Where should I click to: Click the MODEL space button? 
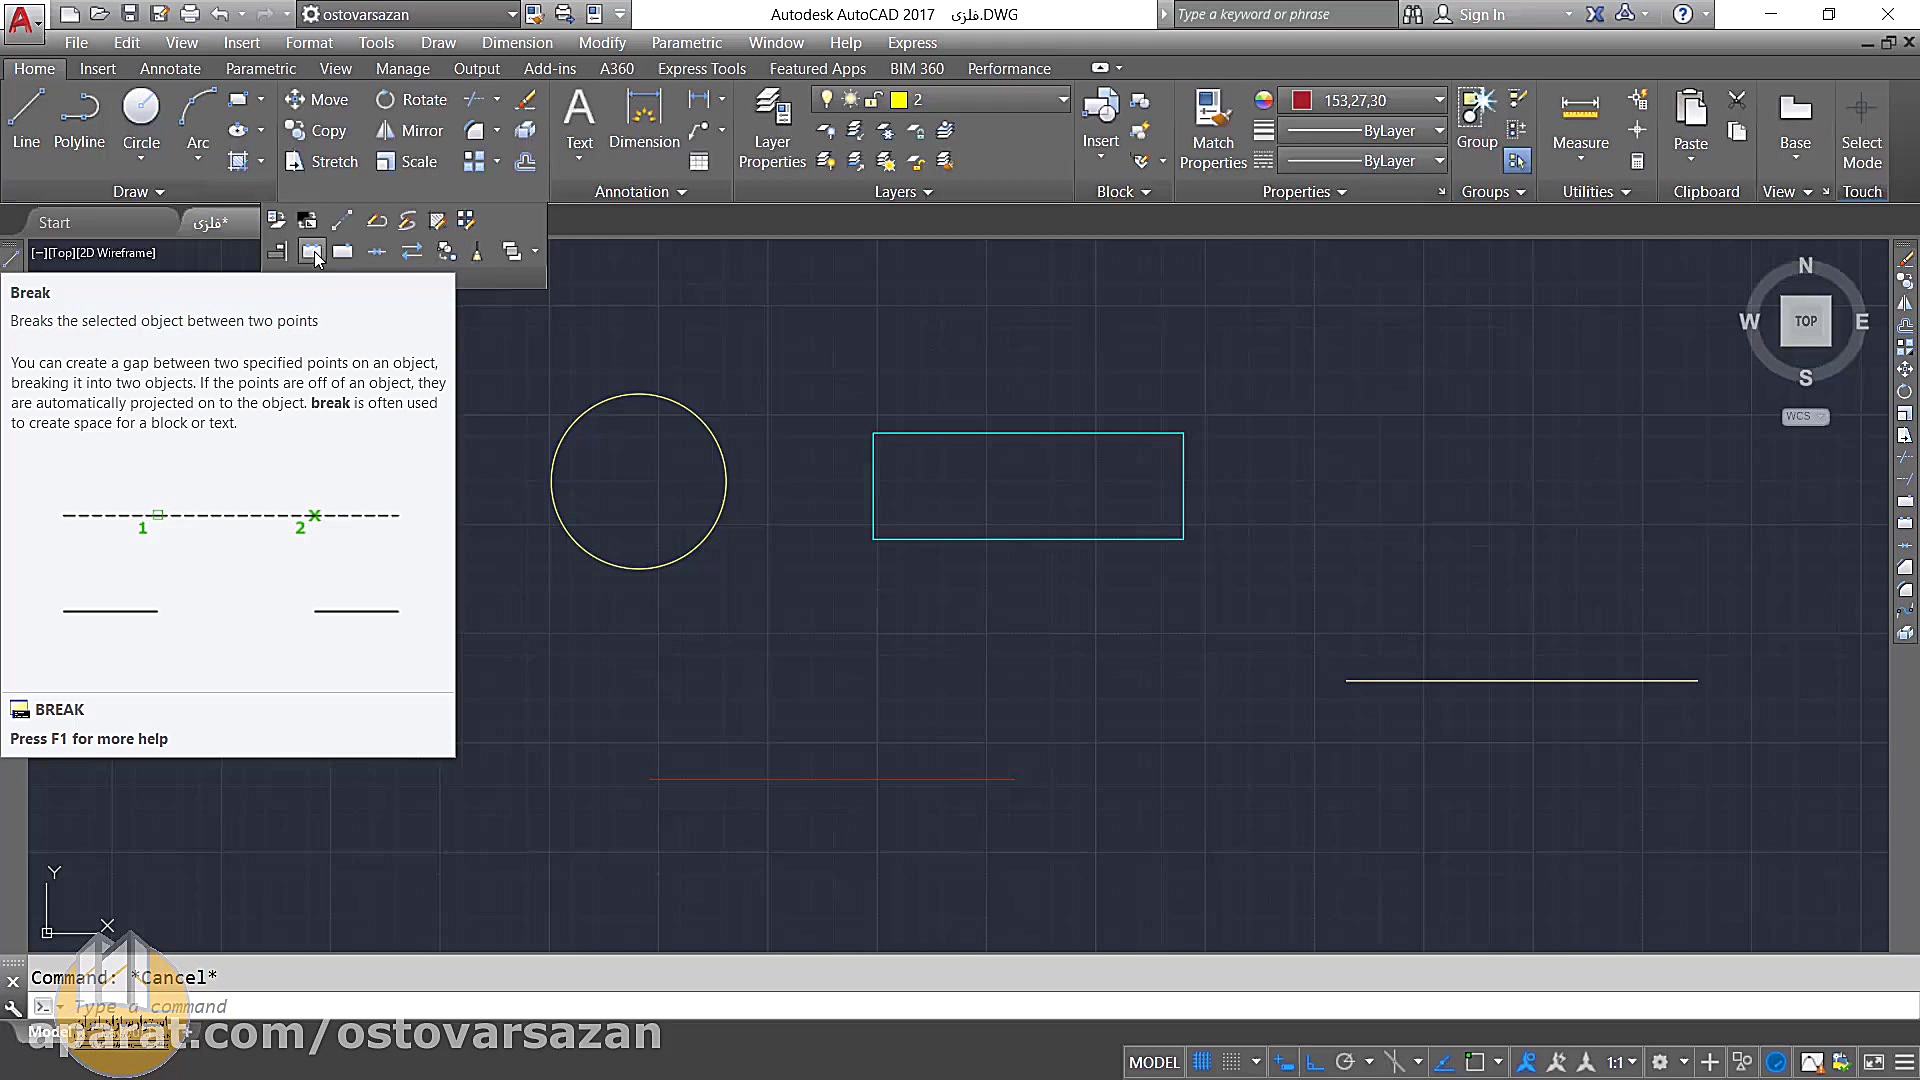1153,1062
